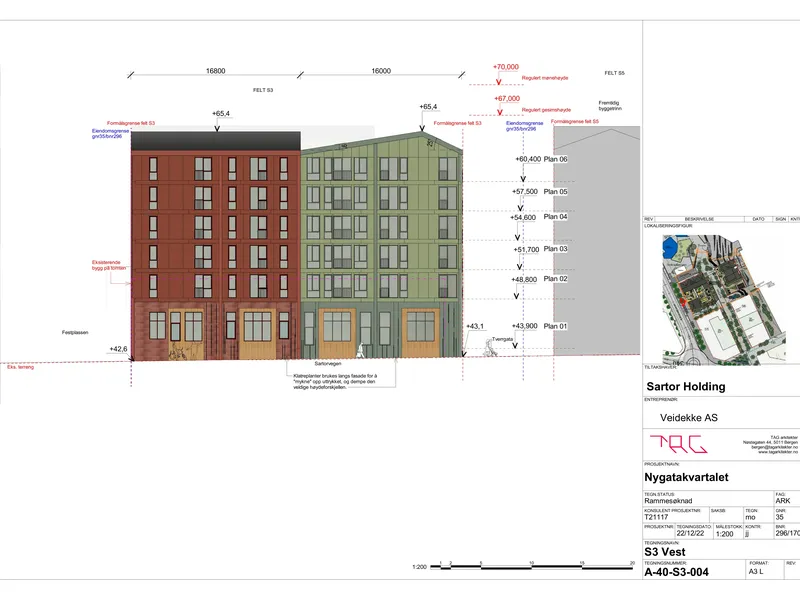Click the "+57,500" level value
Screen dimensions: 800x600
[525, 192]
